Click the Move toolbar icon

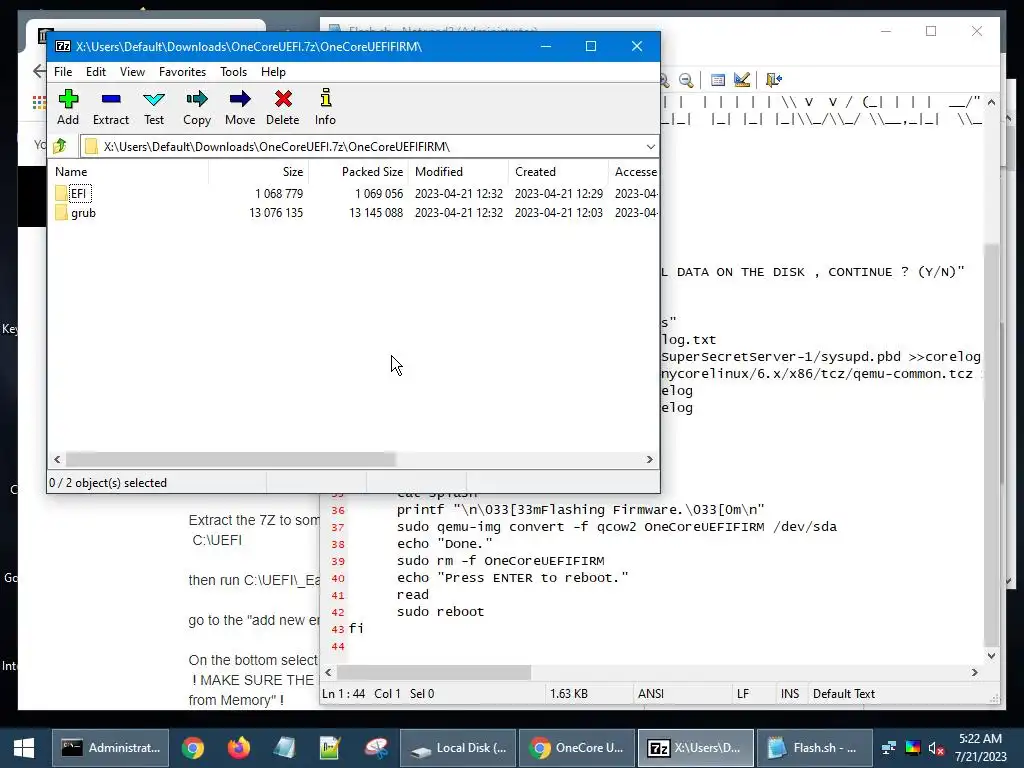pyautogui.click(x=240, y=107)
